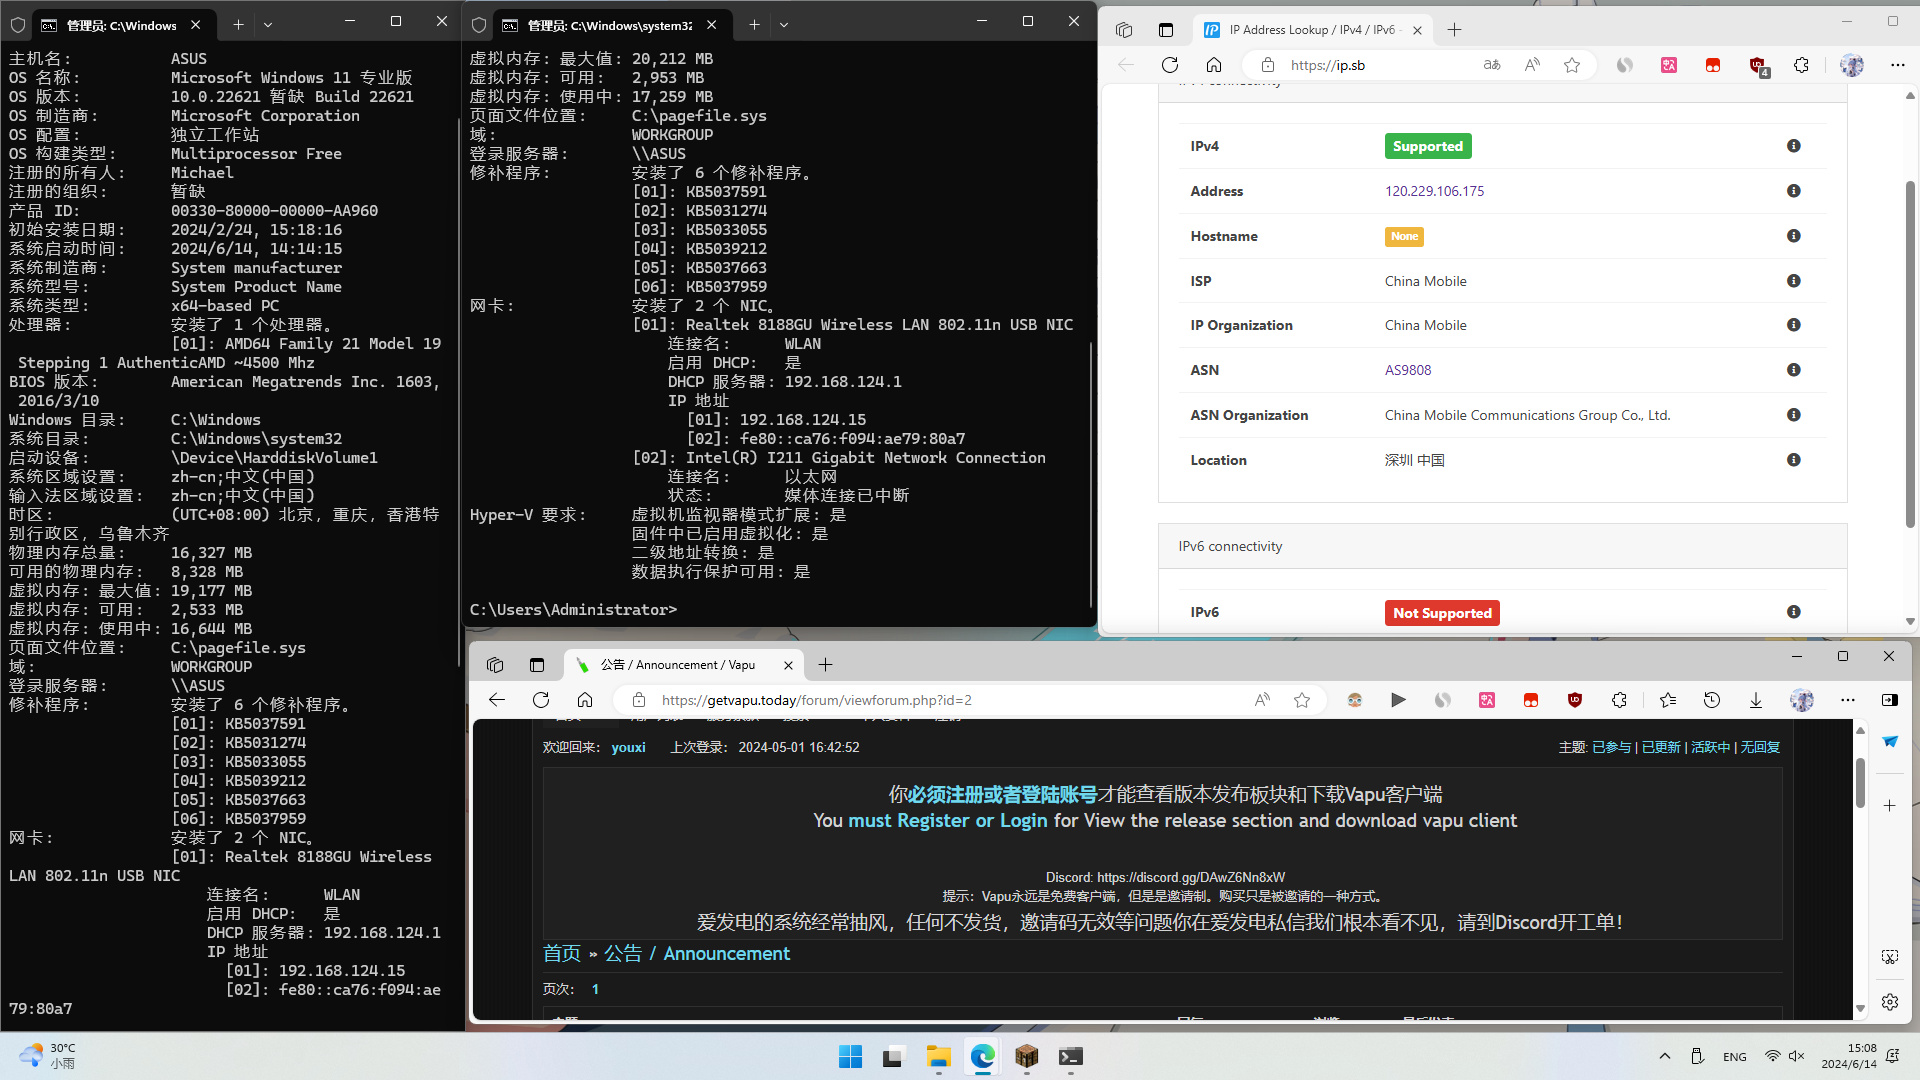Image resolution: width=1920 pixels, height=1080 pixels.
Task: Click the Register or Login link
Action: (x=948, y=821)
